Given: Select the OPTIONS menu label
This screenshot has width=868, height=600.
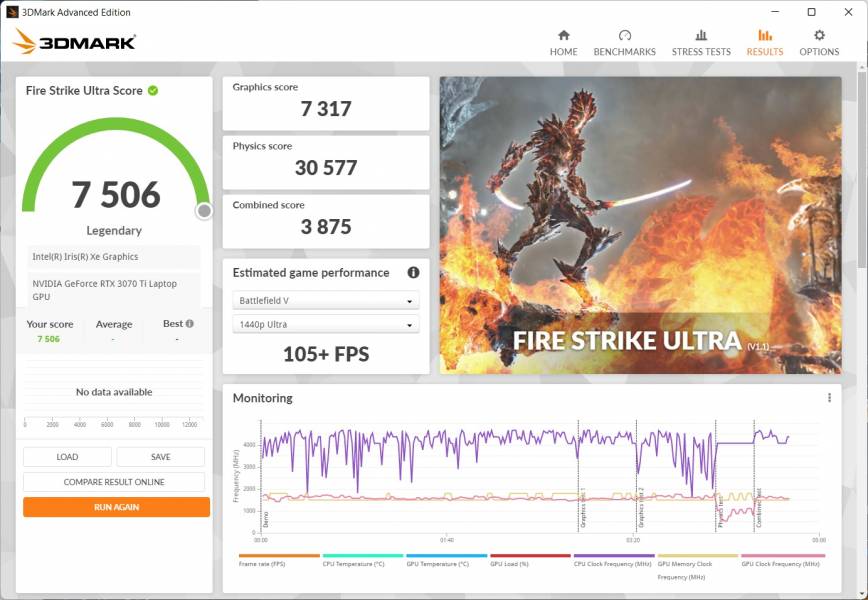Looking at the screenshot, I should point(819,51).
